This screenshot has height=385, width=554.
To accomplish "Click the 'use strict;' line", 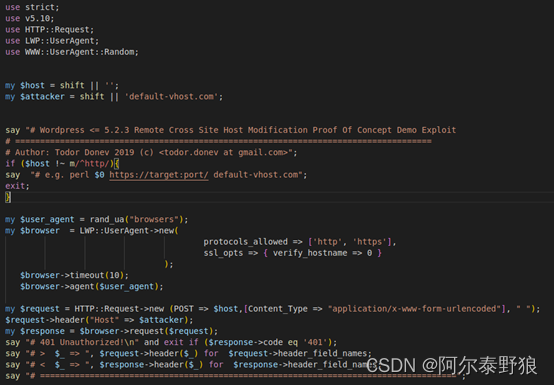I will tap(32, 7).
